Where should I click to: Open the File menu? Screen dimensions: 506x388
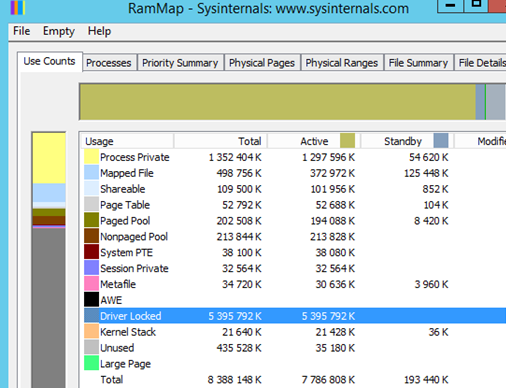point(22,31)
